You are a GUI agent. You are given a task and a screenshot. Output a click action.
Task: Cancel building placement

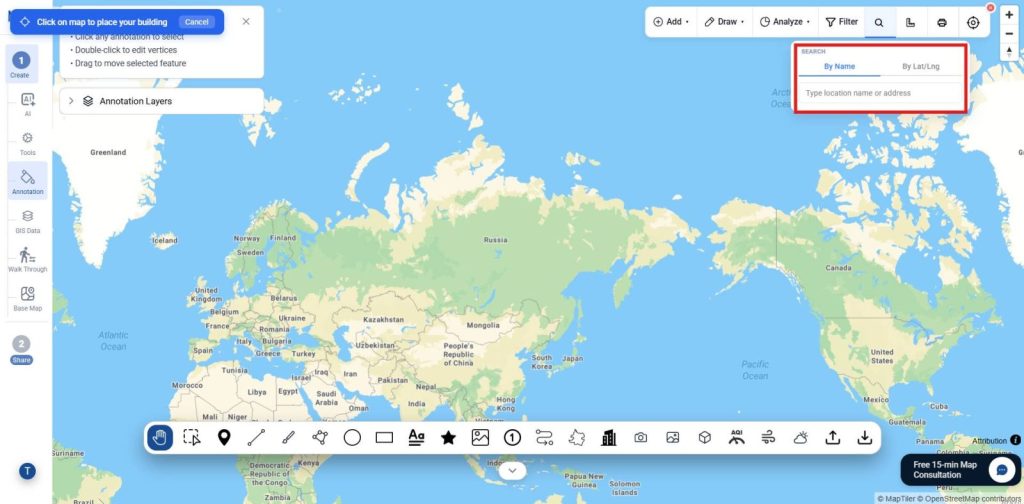click(x=197, y=22)
